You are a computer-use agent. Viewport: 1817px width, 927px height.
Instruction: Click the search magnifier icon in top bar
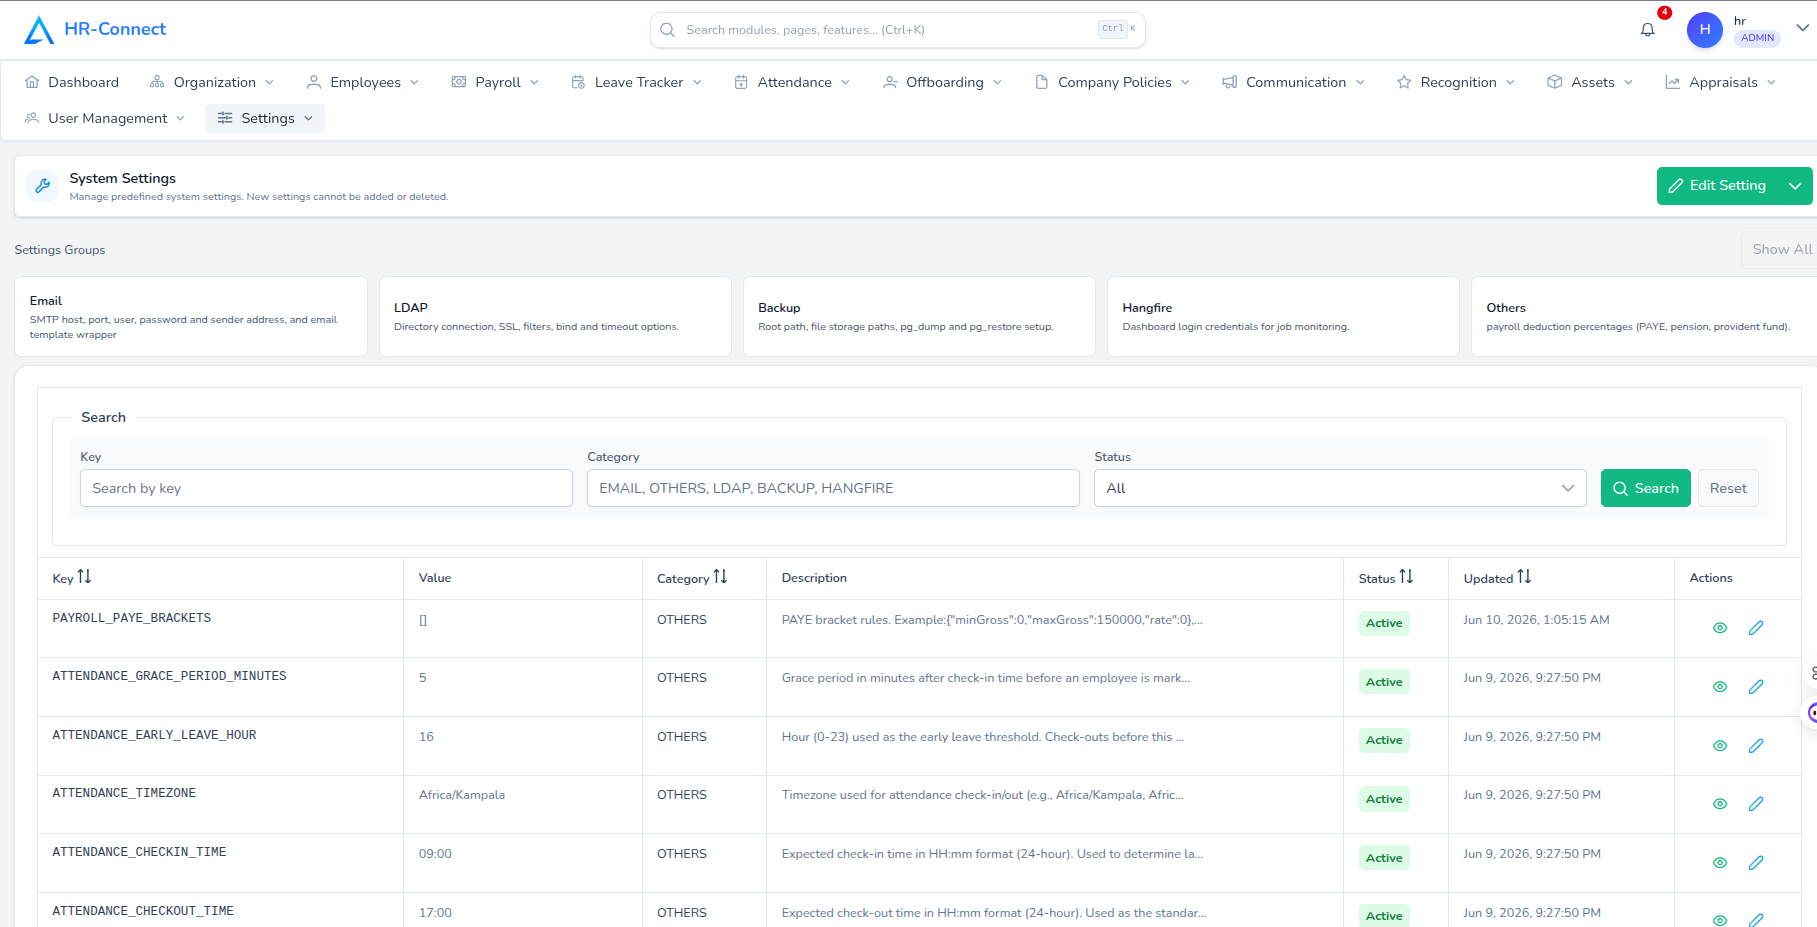click(x=668, y=30)
